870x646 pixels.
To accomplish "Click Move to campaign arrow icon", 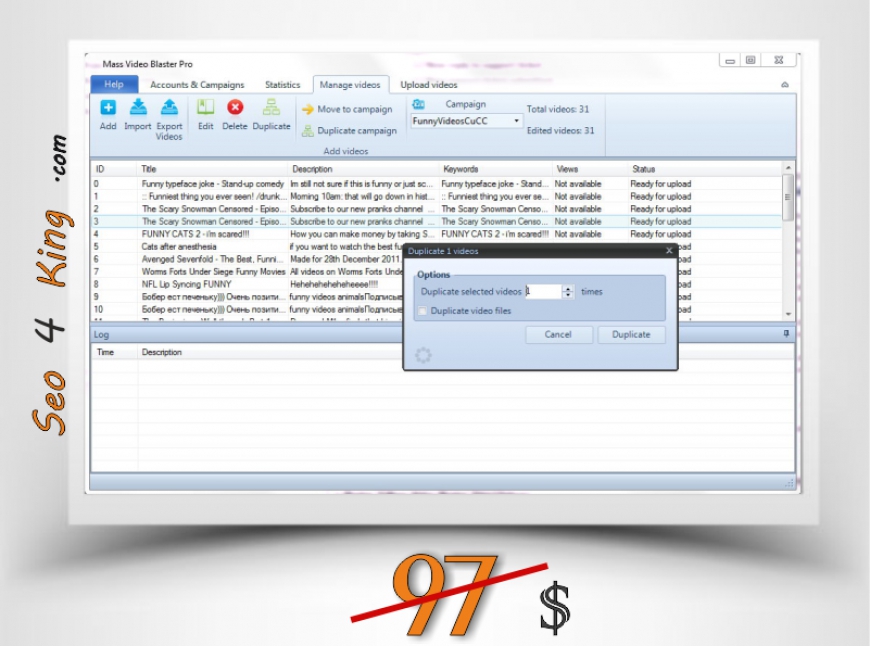I will 307,109.
